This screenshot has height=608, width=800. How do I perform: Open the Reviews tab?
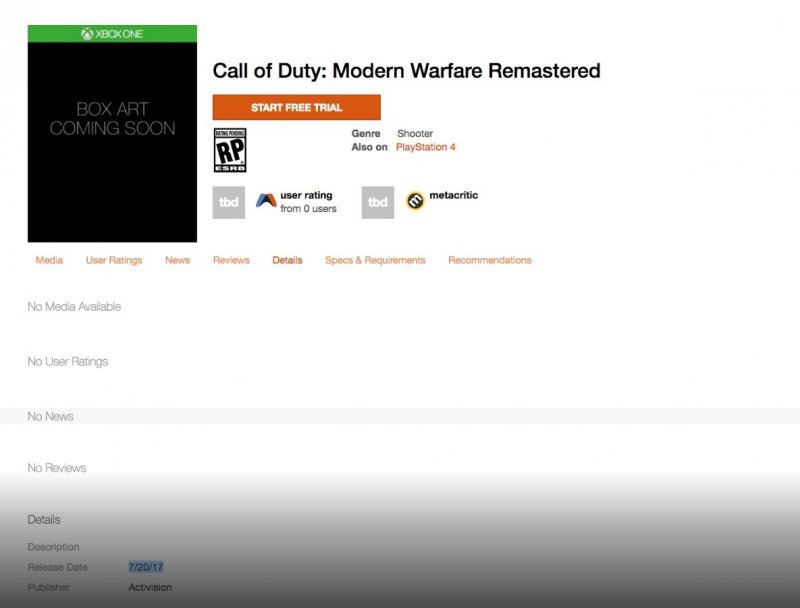click(x=231, y=260)
